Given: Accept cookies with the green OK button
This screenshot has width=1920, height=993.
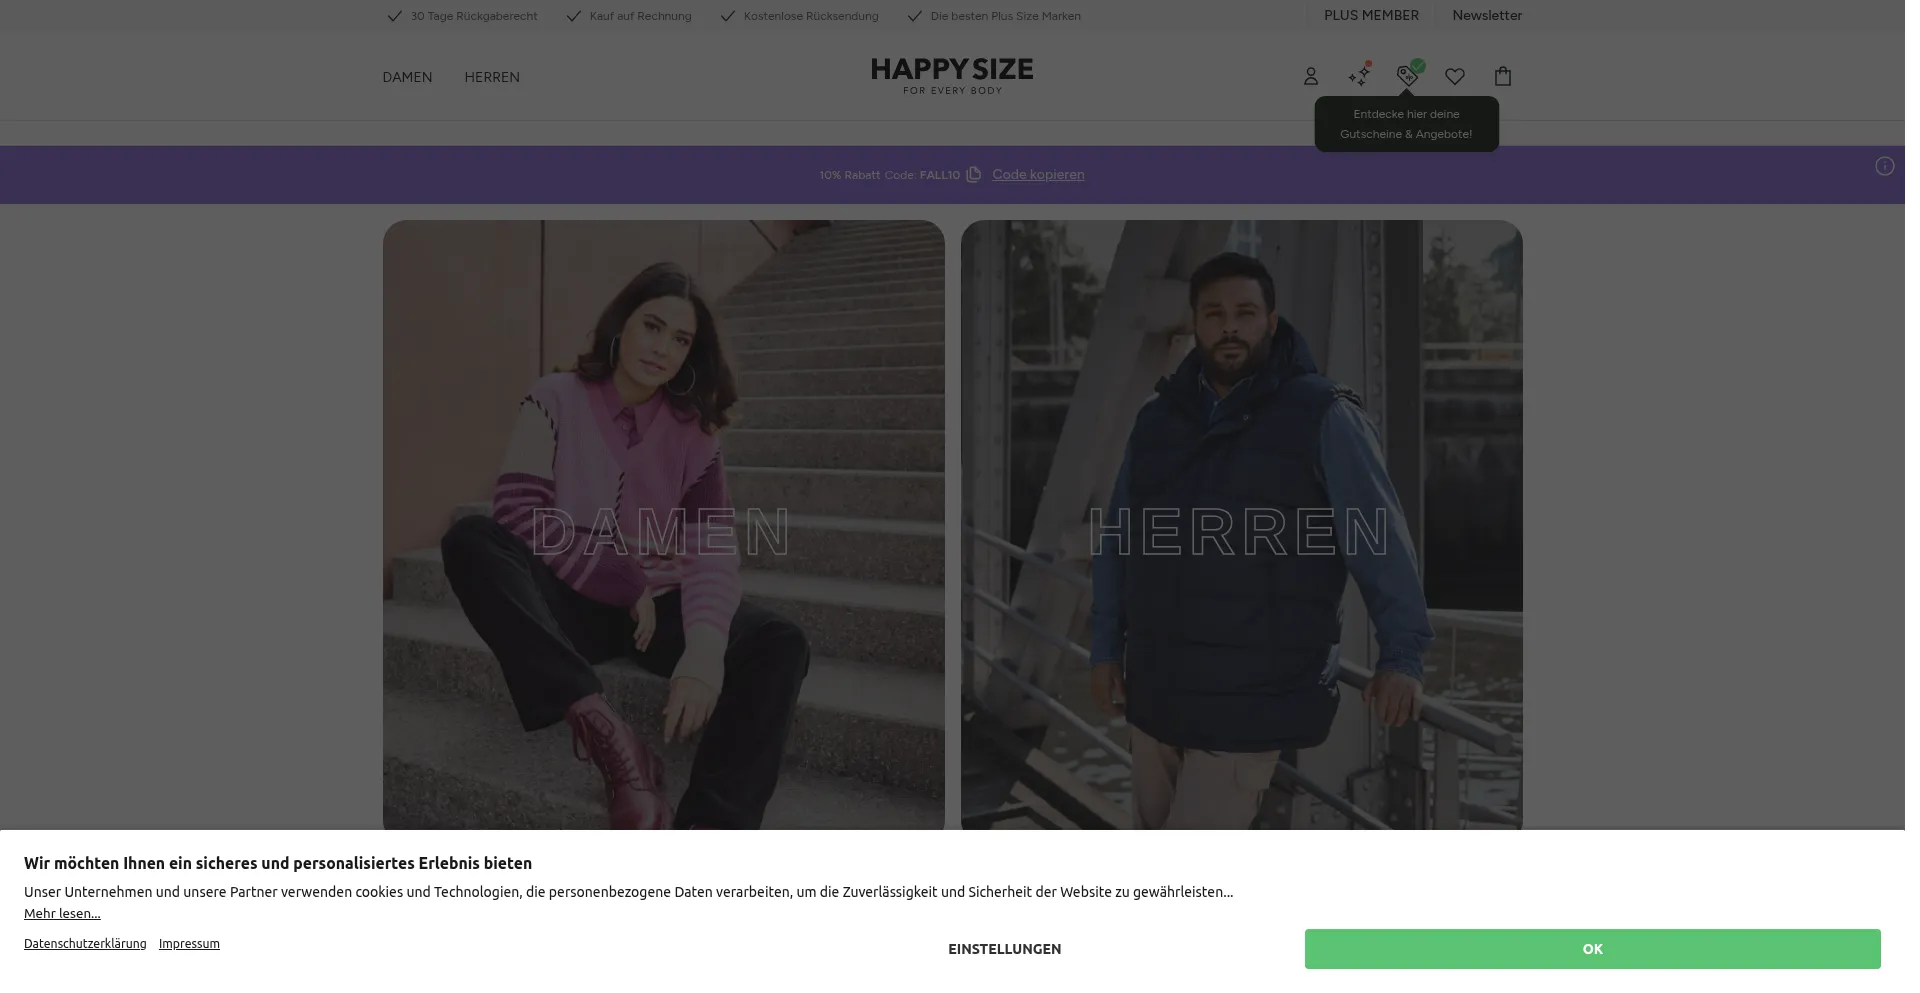Looking at the screenshot, I should (1591, 948).
